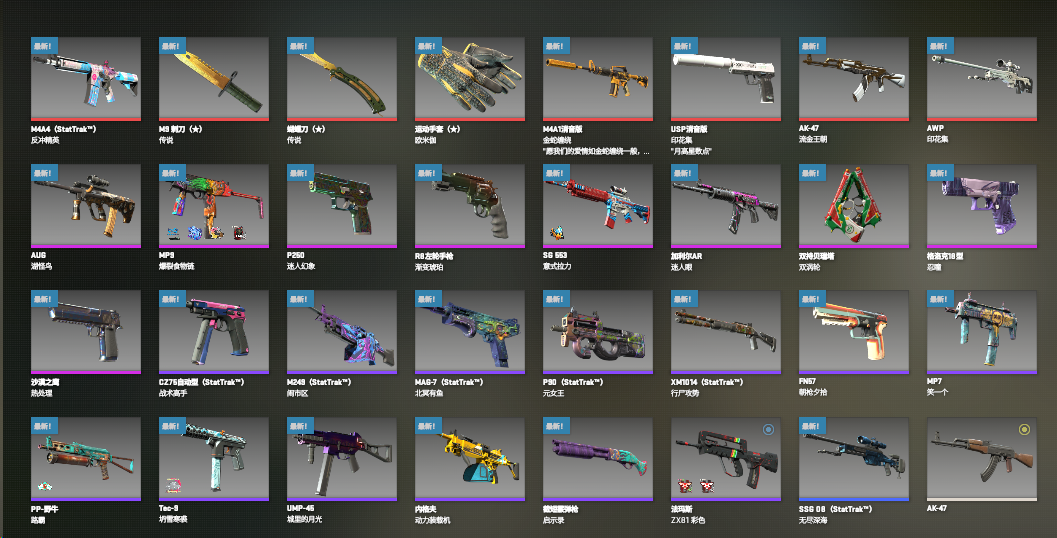Viewport: 1057px width, 538px height.
Task: Click the 最新! badge on the AWP item
Action: 940,46
